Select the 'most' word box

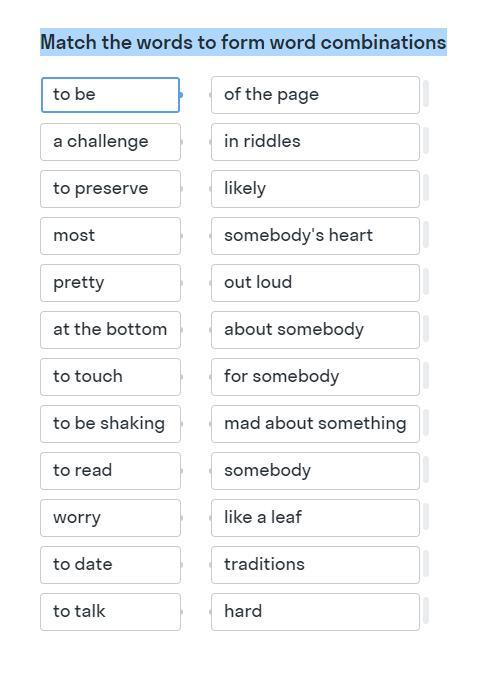(x=110, y=236)
